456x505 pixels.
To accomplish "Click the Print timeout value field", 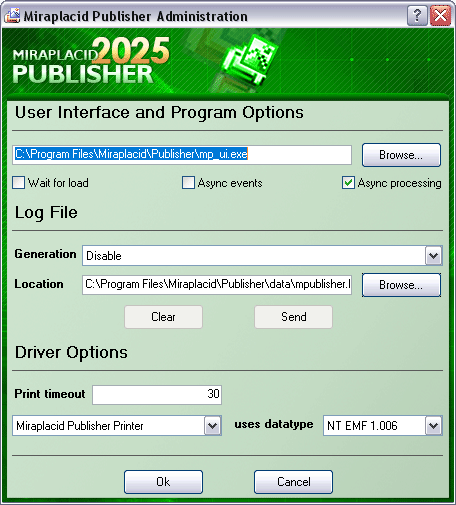I will (x=157, y=395).
